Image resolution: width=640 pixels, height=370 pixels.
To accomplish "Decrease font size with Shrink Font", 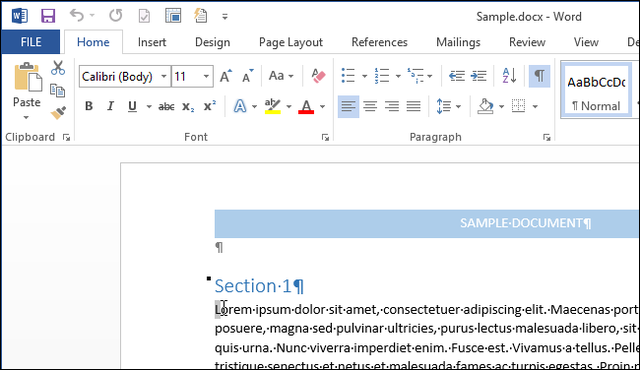I will (247, 76).
